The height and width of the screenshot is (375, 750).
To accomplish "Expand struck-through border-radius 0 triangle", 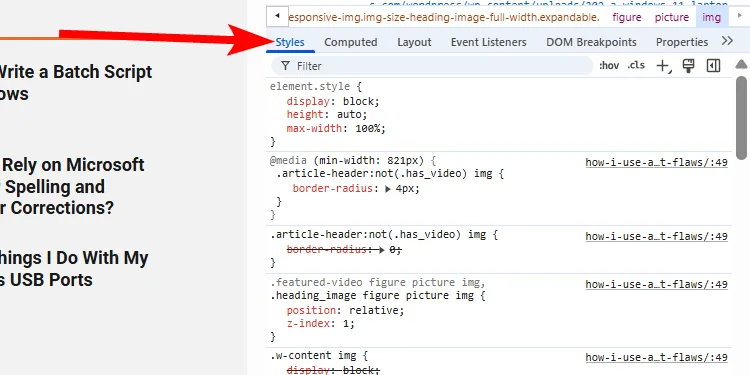I will point(381,250).
